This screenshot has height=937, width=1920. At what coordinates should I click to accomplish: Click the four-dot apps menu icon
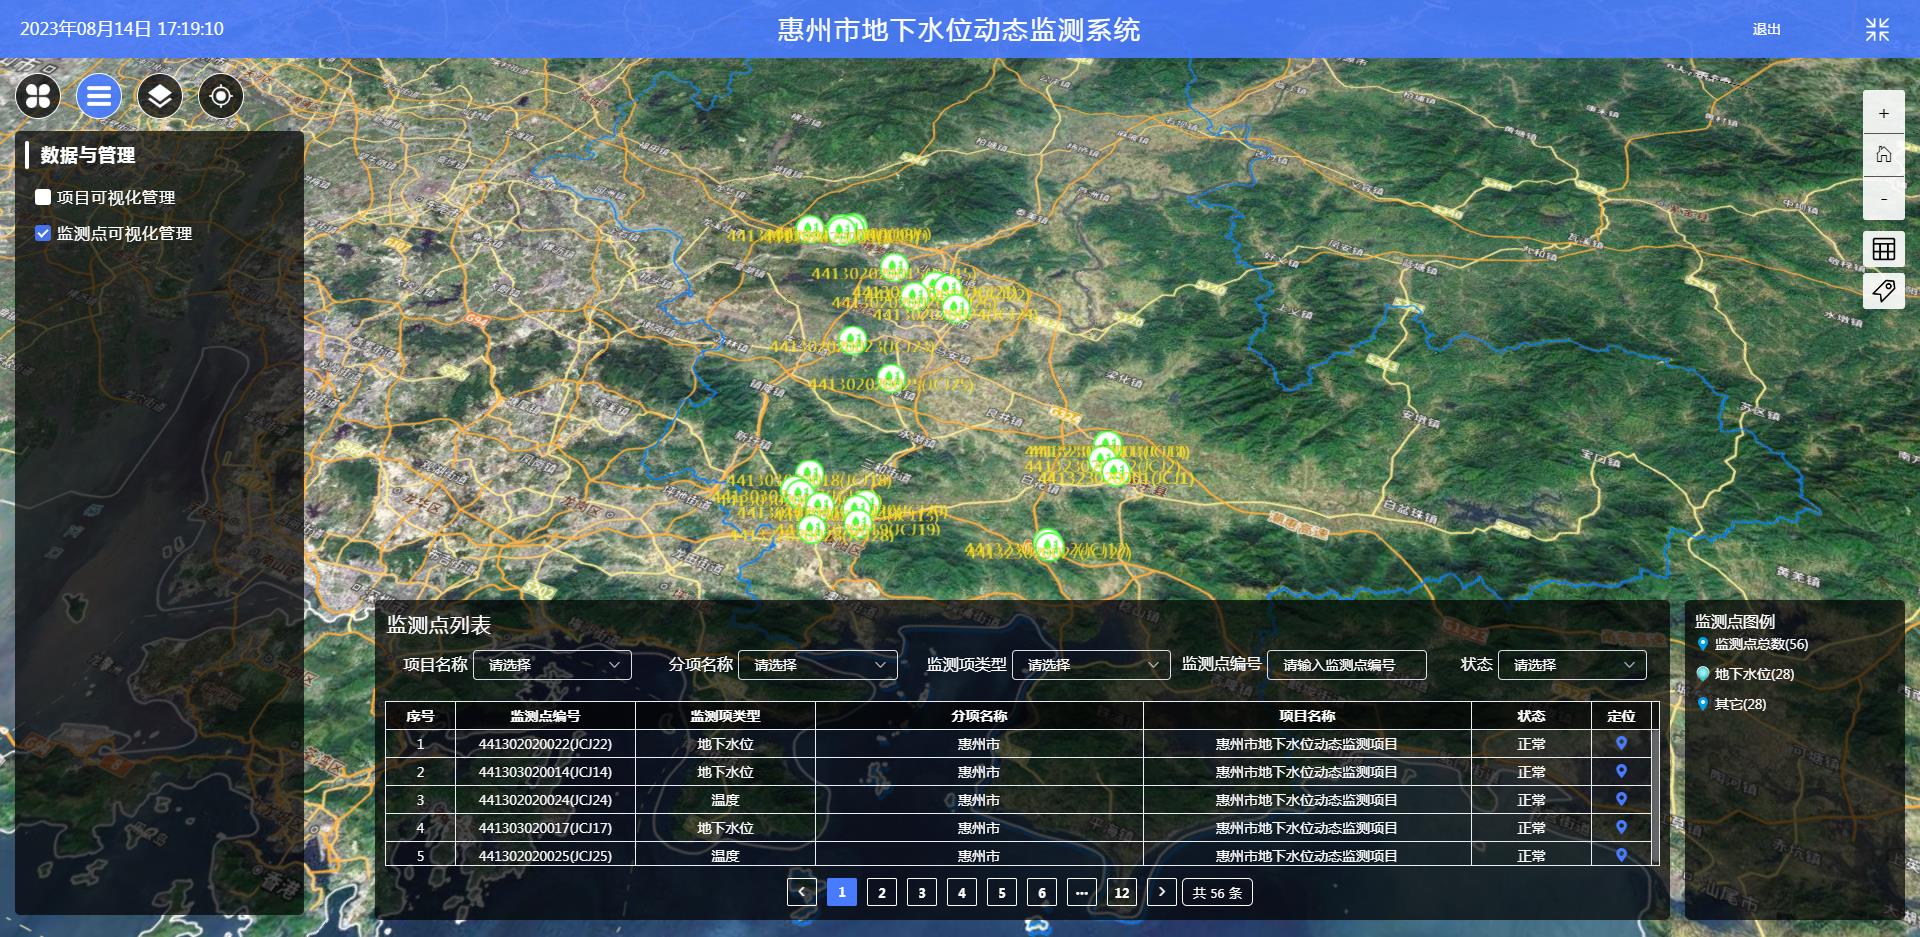[x=38, y=96]
